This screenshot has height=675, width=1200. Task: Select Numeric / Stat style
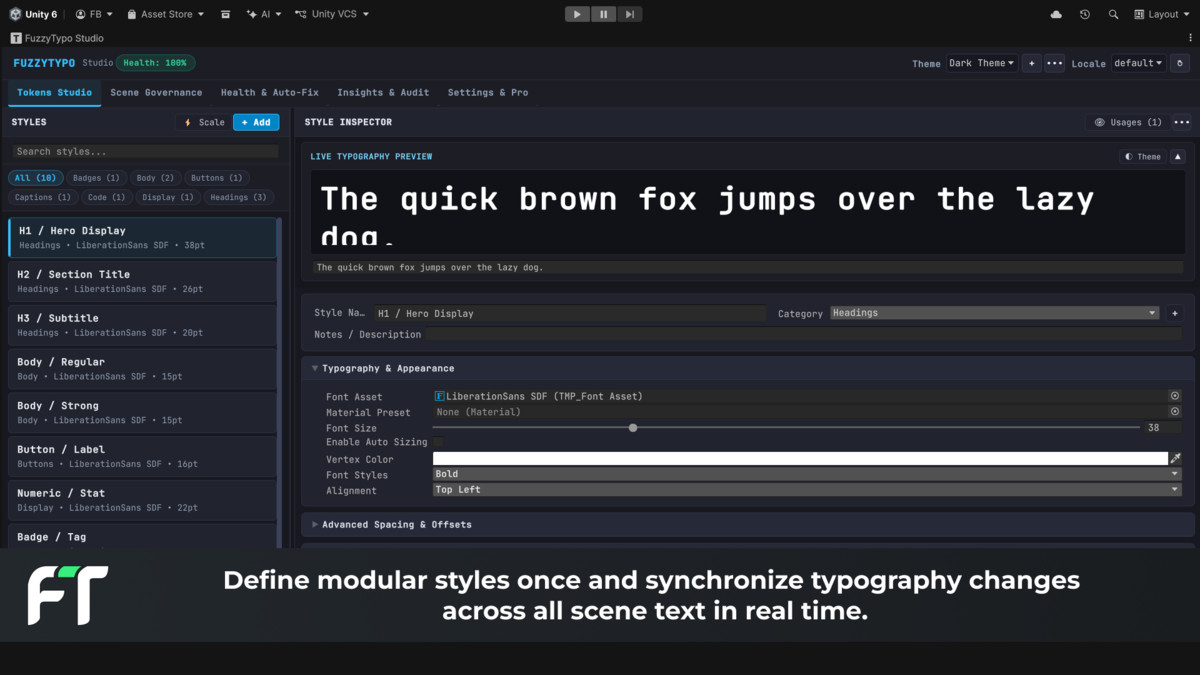pyautogui.click(x=142, y=500)
